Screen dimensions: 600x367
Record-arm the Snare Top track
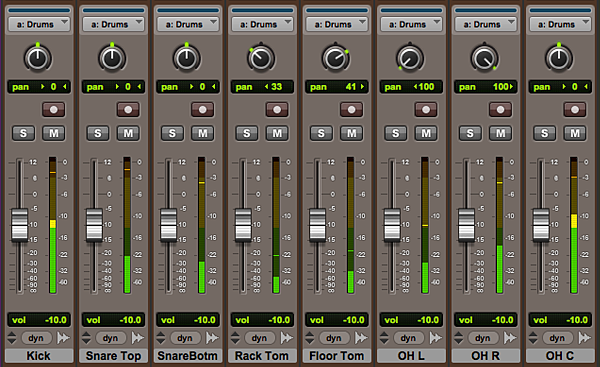click(128, 110)
